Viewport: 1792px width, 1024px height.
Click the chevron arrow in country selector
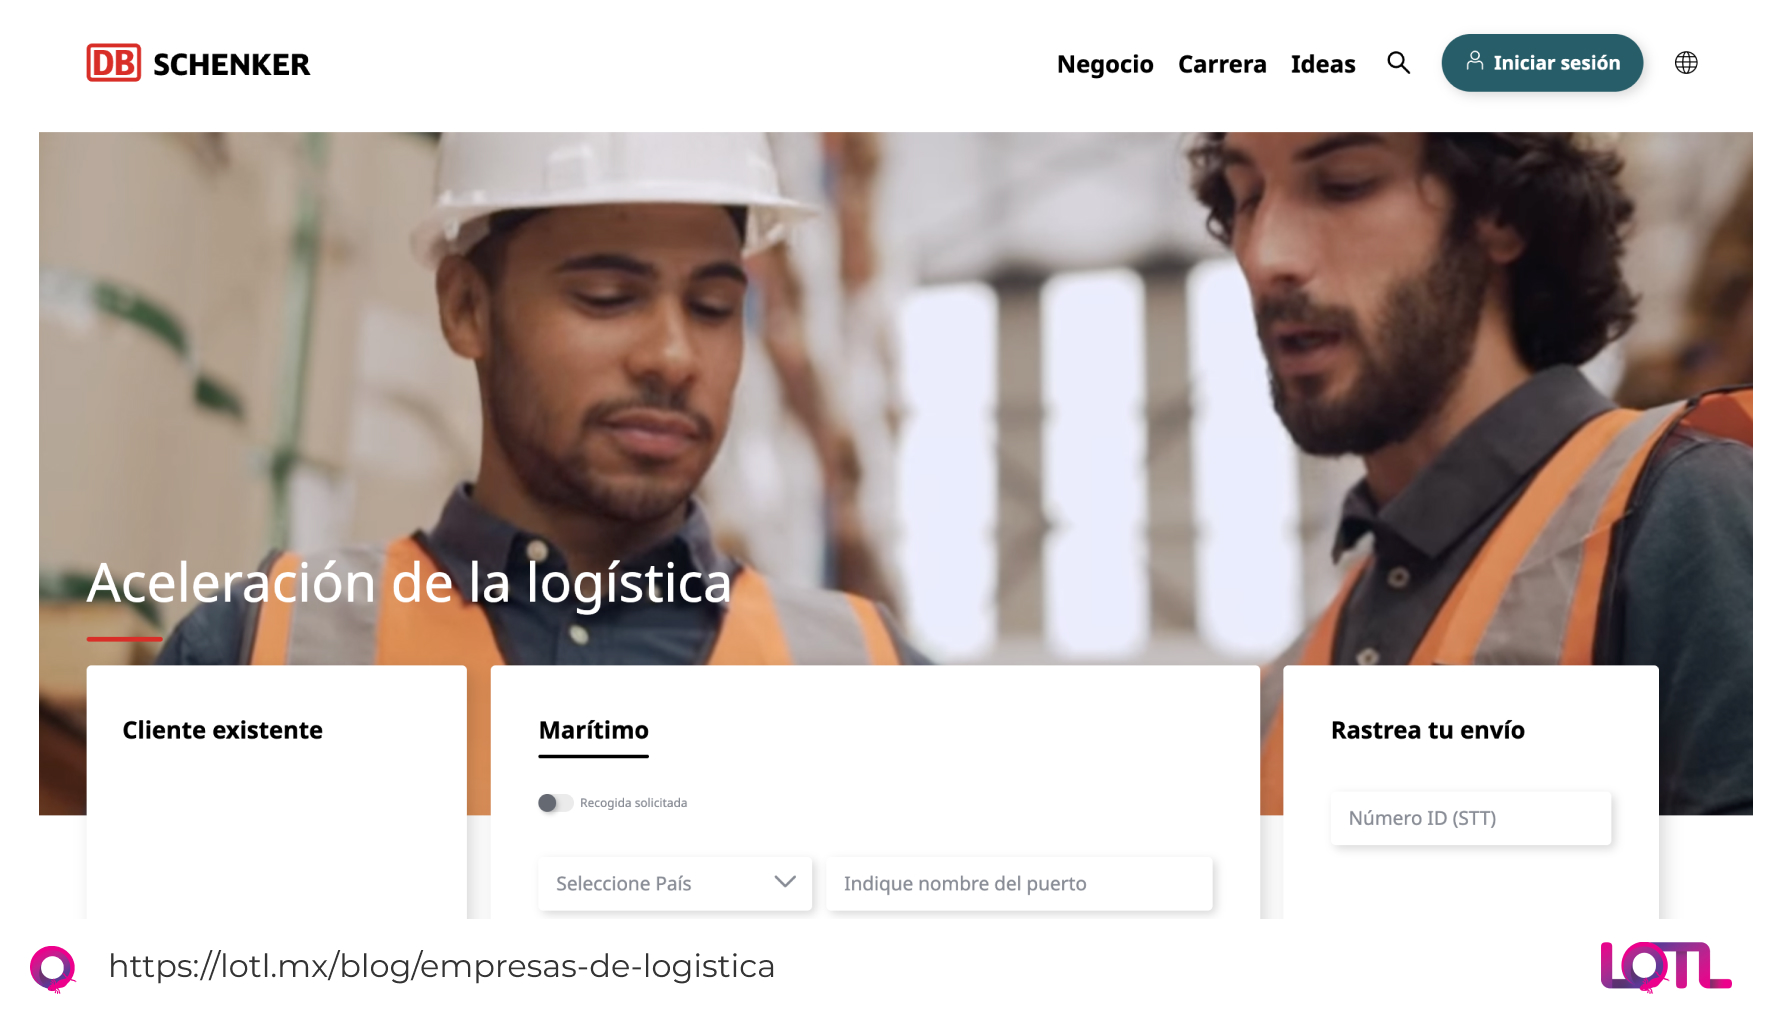point(785,882)
